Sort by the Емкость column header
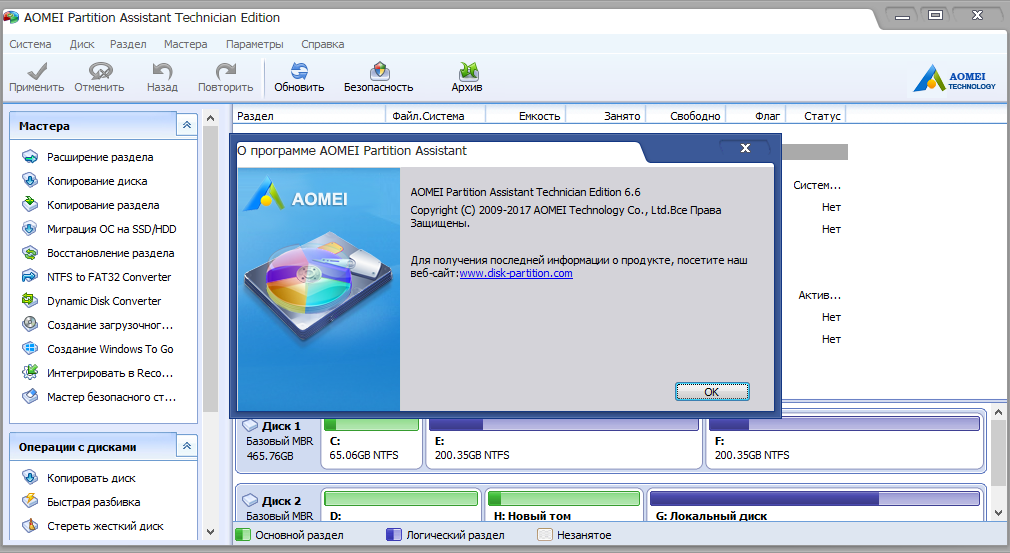The height and width of the screenshot is (553, 1010). [x=526, y=116]
